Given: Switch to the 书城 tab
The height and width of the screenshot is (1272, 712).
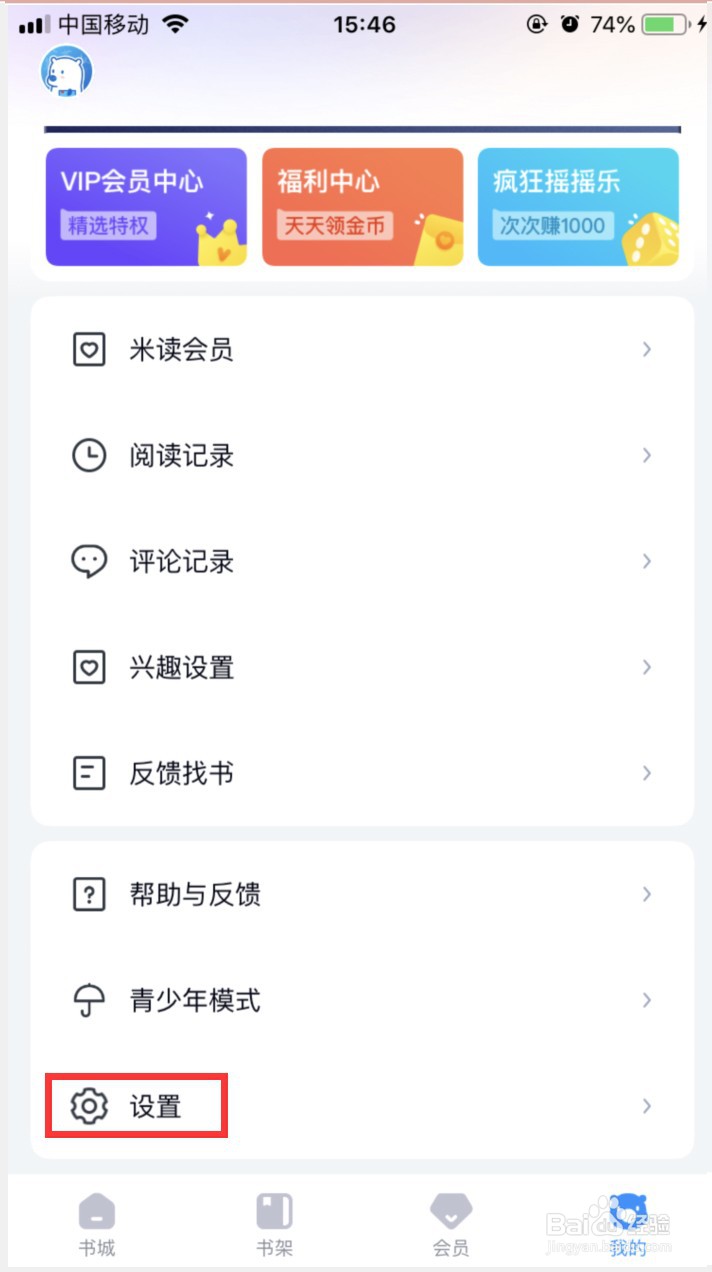Looking at the screenshot, I should pyautogui.click(x=97, y=1224).
